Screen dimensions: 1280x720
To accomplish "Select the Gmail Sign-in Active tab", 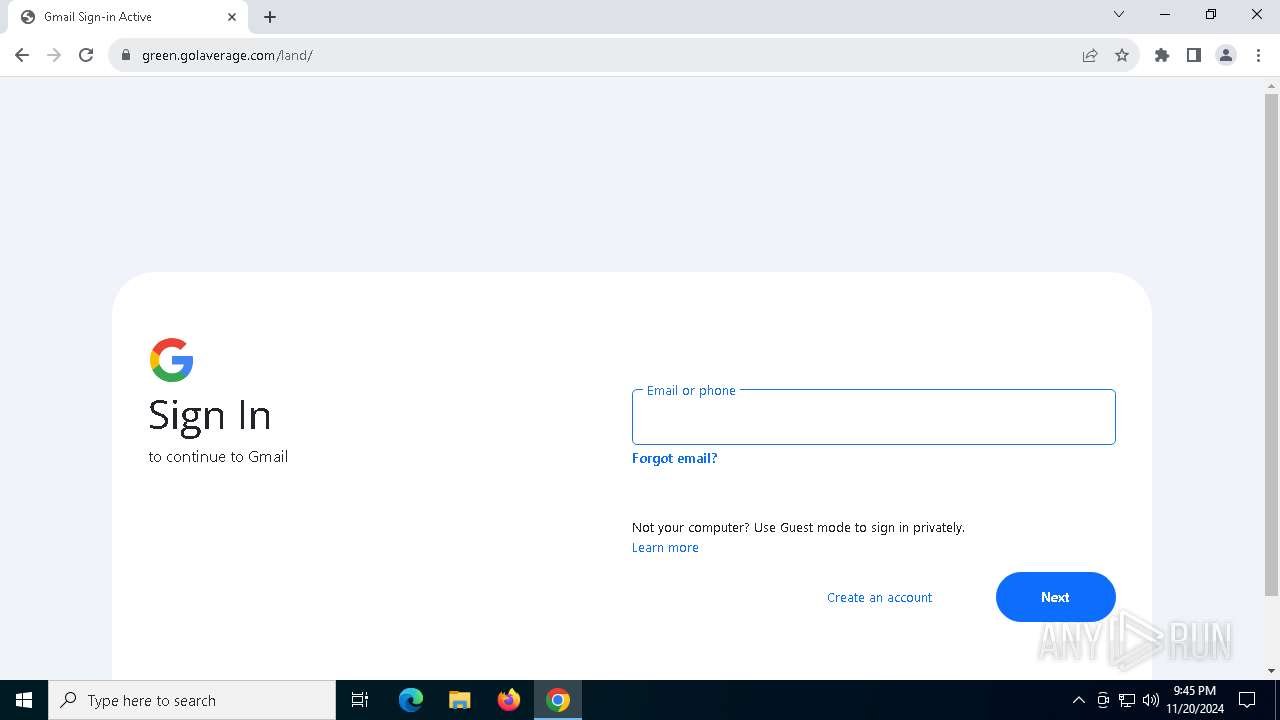I will pos(127,17).
